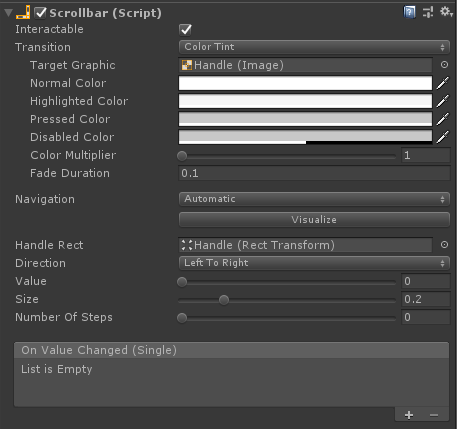Open Target Graphic object picker circle

point(444,65)
